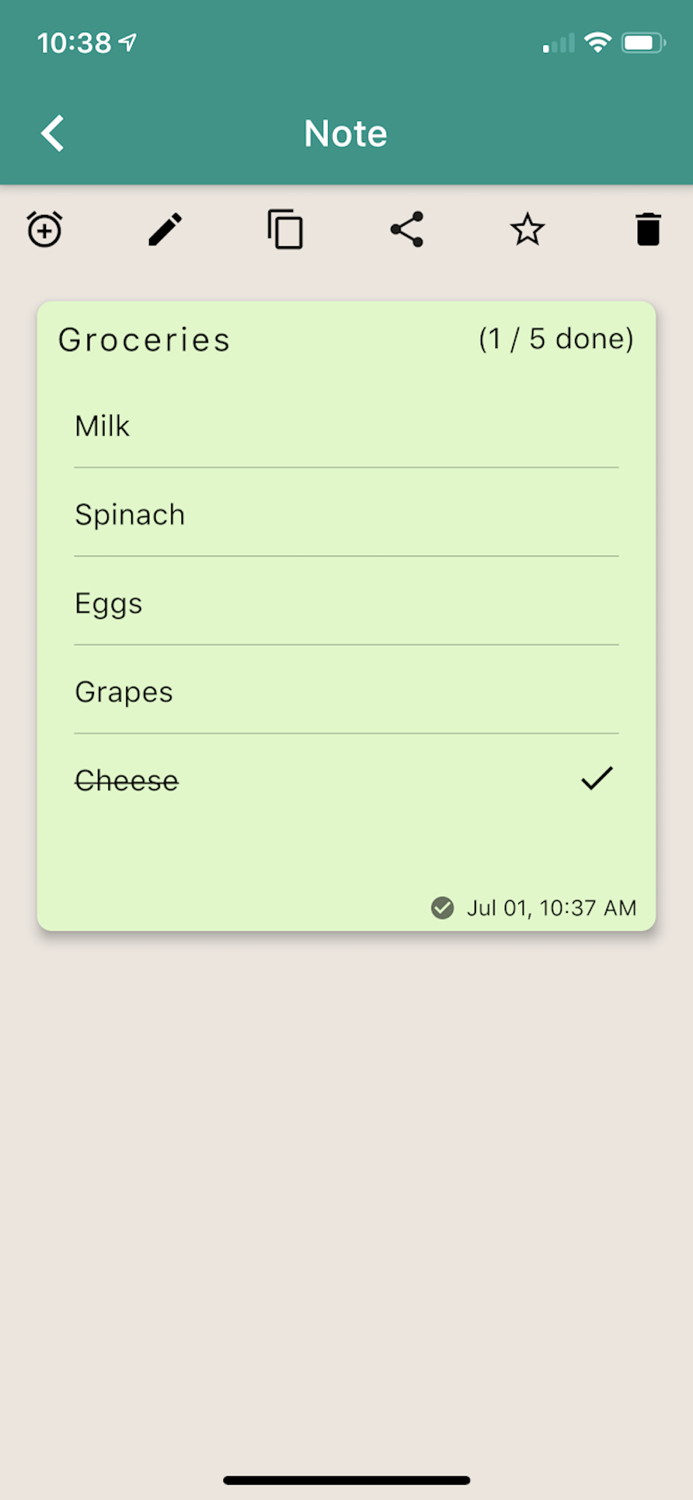The height and width of the screenshot is (1500, 693).
Task: Tap the Jul 01, 10:37 AM timestamp
Action: pos(551,908)
